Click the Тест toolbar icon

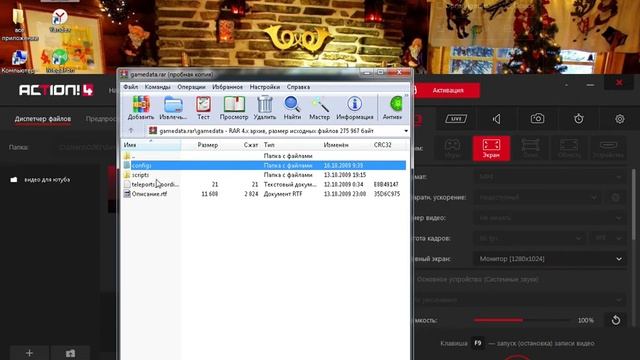203,108
